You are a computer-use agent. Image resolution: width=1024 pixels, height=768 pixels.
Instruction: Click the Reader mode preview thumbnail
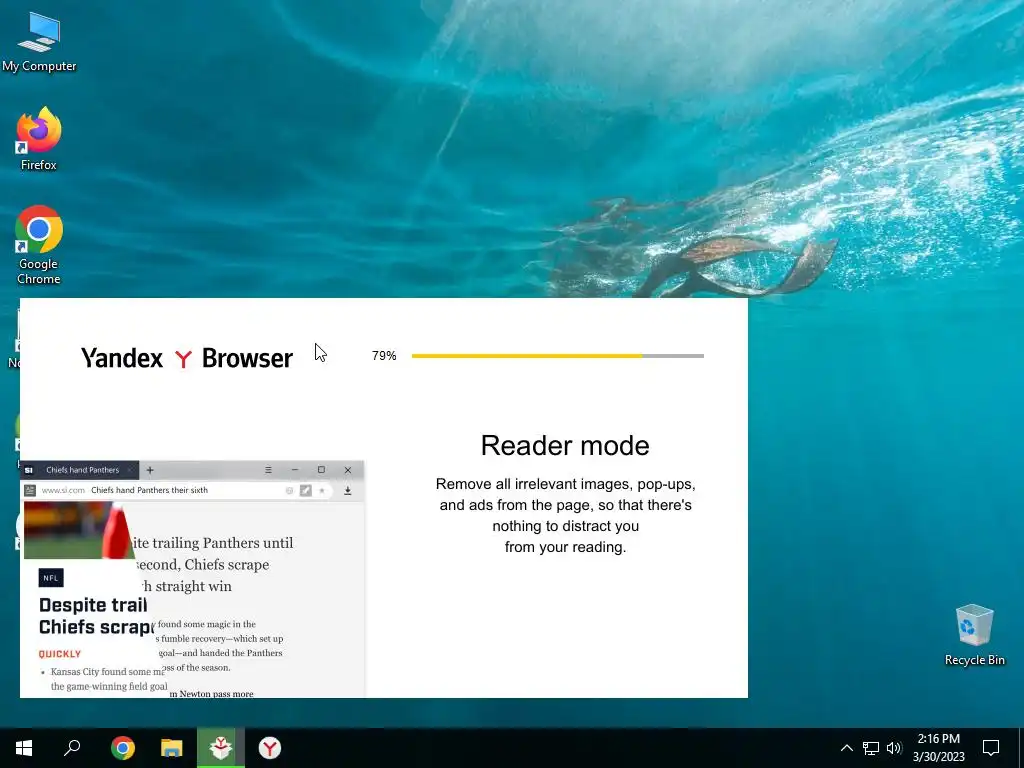tap(192, 579)
